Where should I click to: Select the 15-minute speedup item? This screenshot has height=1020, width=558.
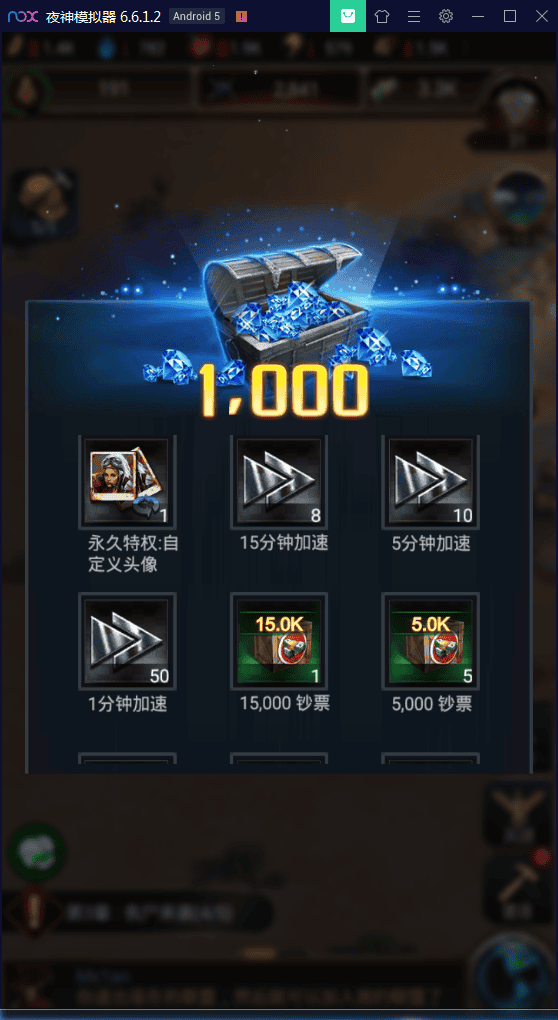(279, 481)
